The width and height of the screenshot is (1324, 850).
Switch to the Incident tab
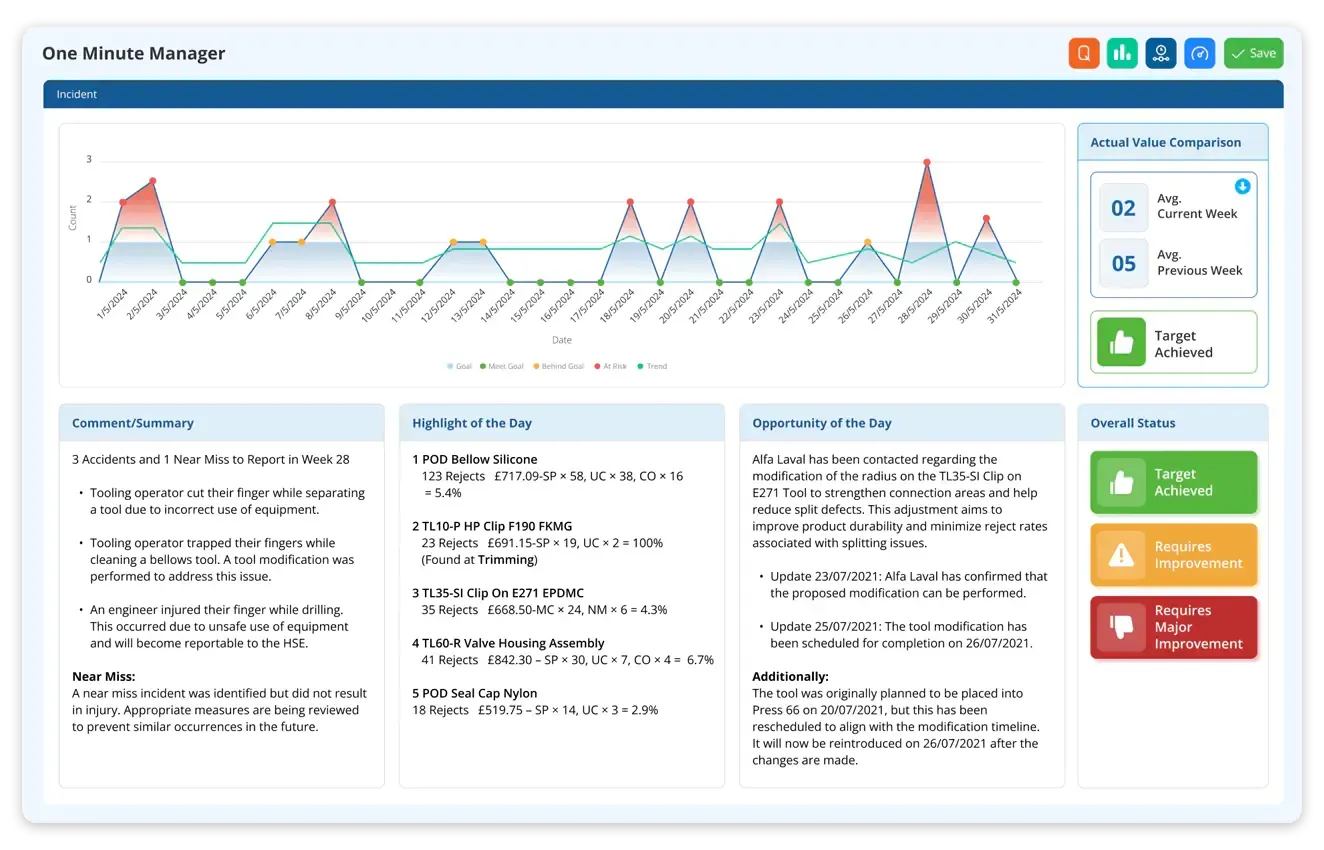click(76, 94)
